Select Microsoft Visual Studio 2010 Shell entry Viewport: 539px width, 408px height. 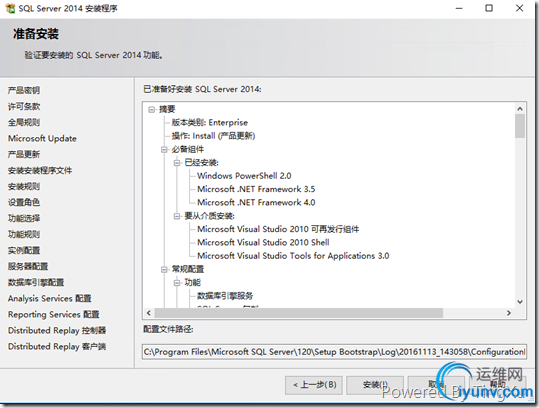(263, 242)
